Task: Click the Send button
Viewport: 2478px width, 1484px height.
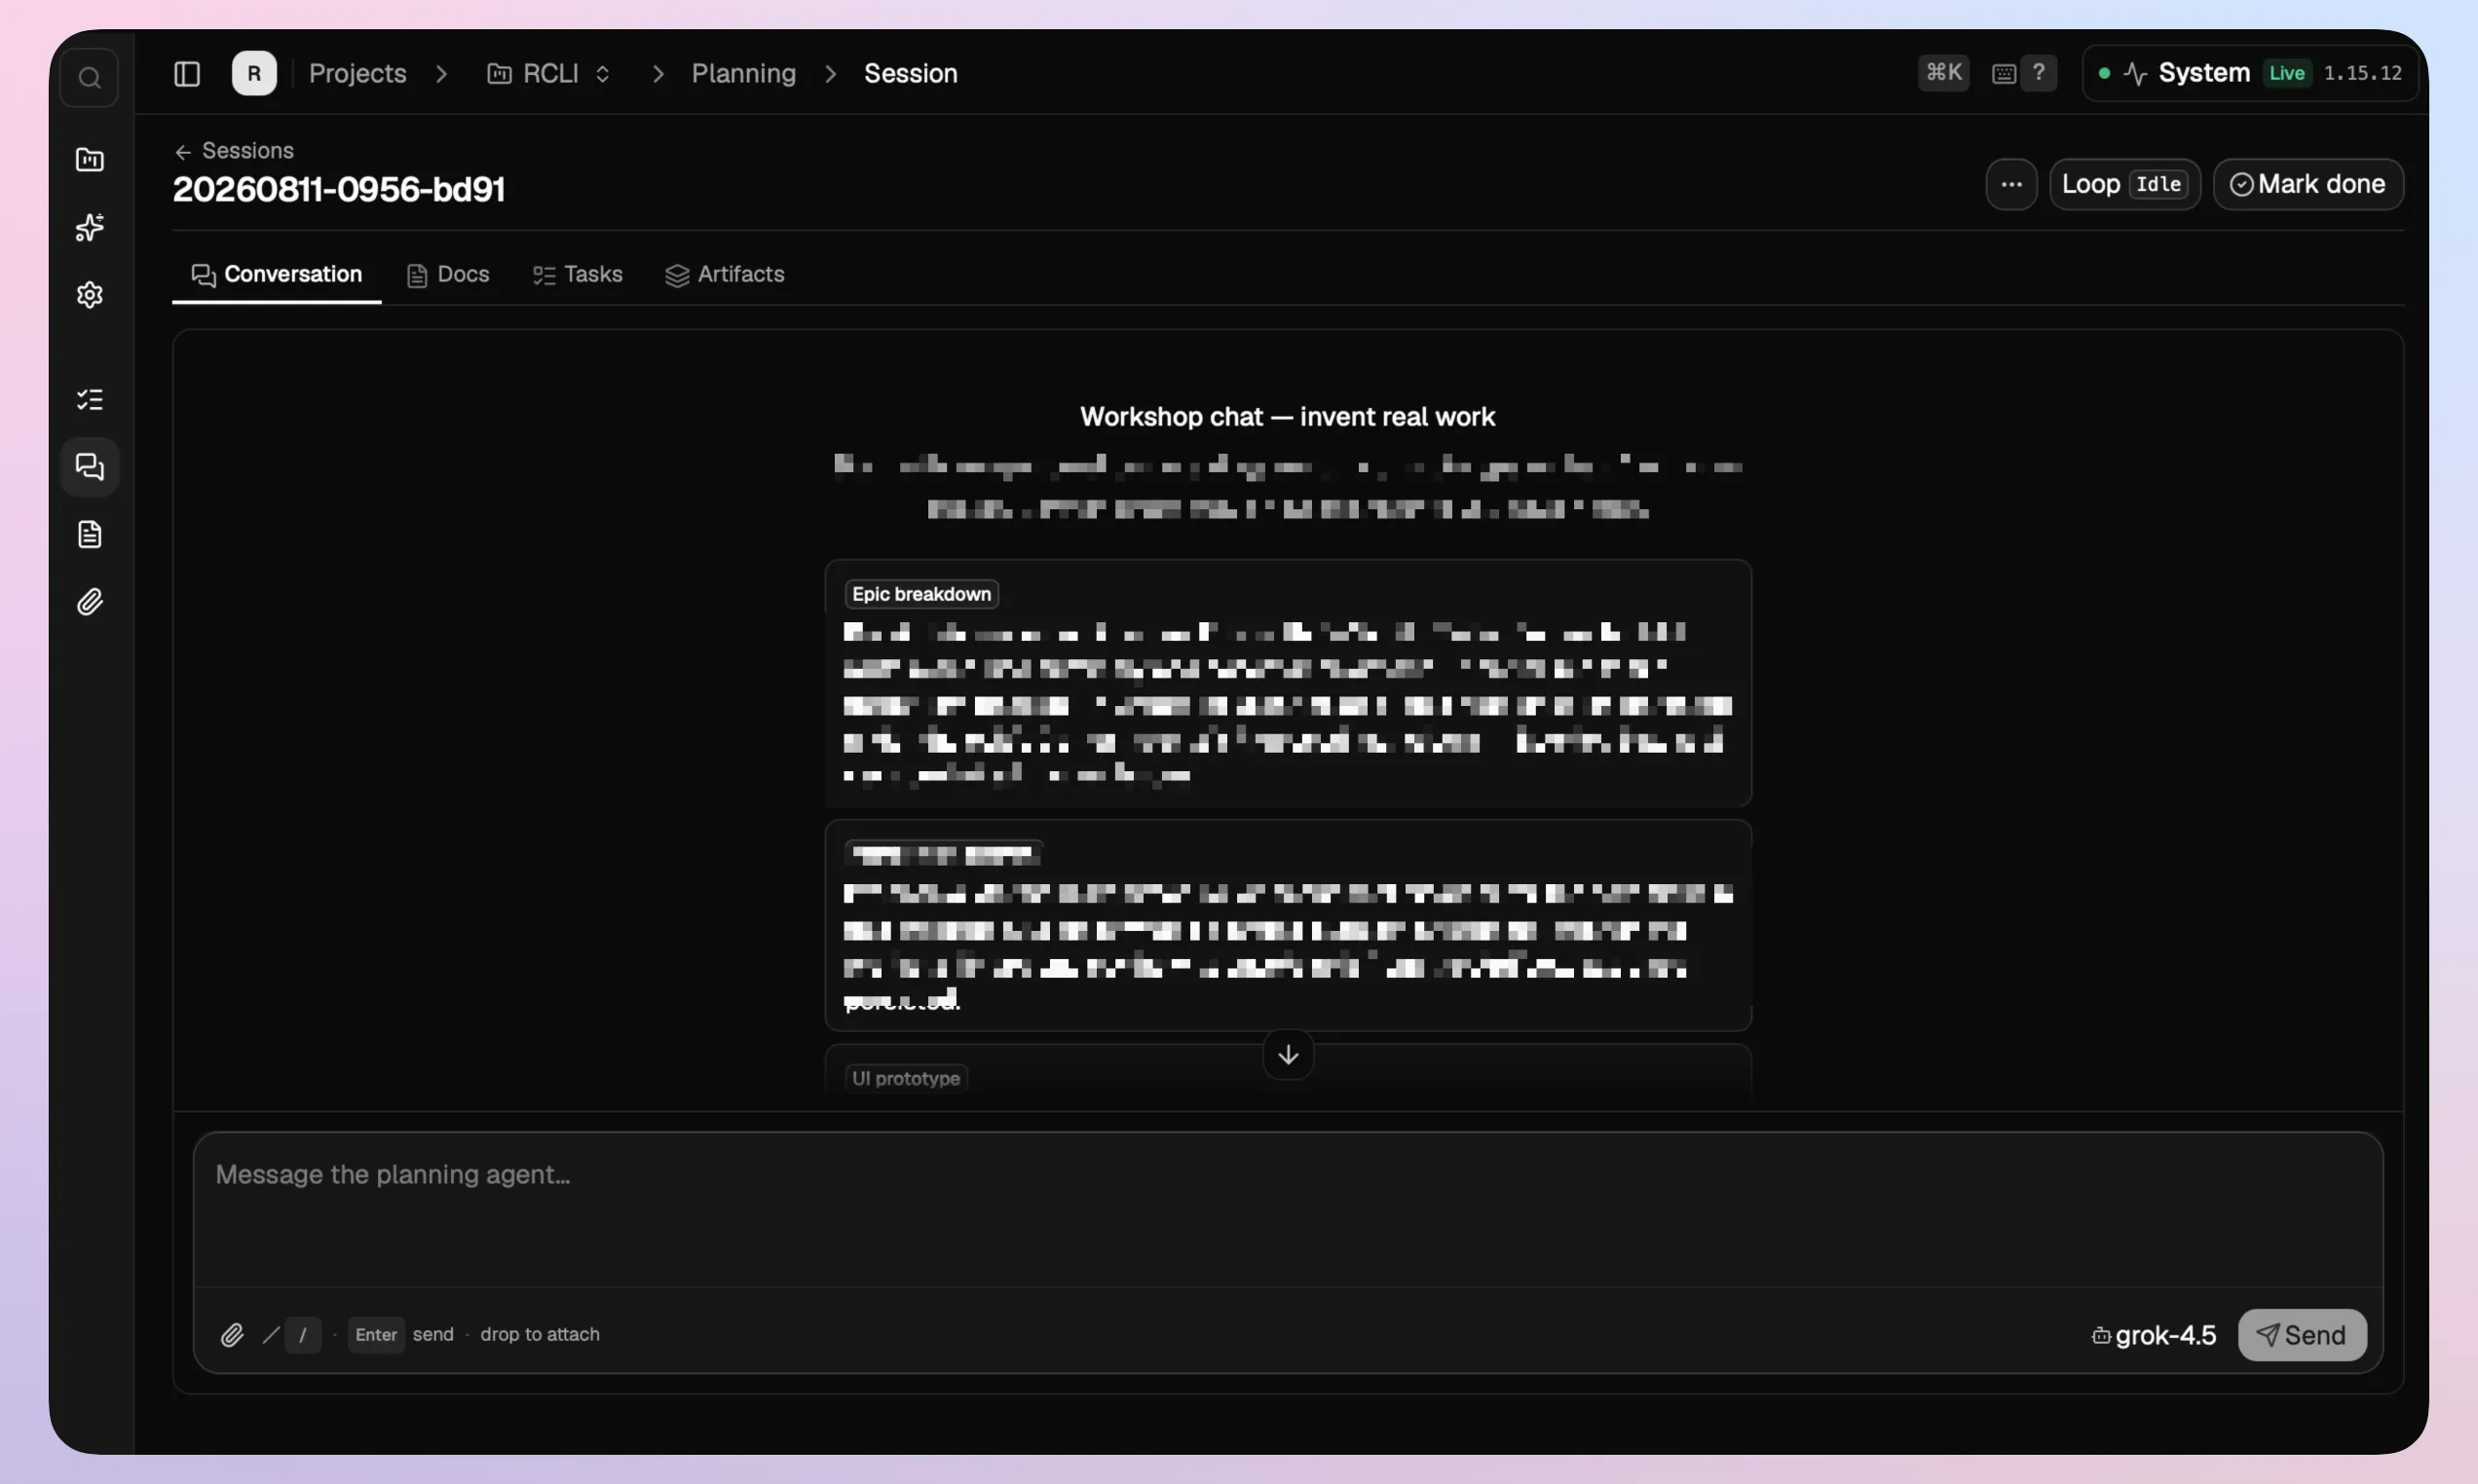Action: click(x=2301, y=1335)
